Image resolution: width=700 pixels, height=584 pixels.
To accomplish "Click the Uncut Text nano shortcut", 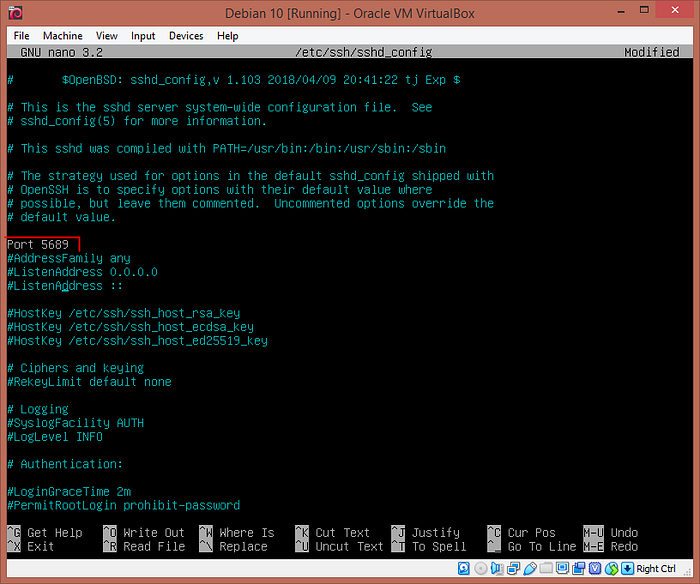I will tap(339, 546).
